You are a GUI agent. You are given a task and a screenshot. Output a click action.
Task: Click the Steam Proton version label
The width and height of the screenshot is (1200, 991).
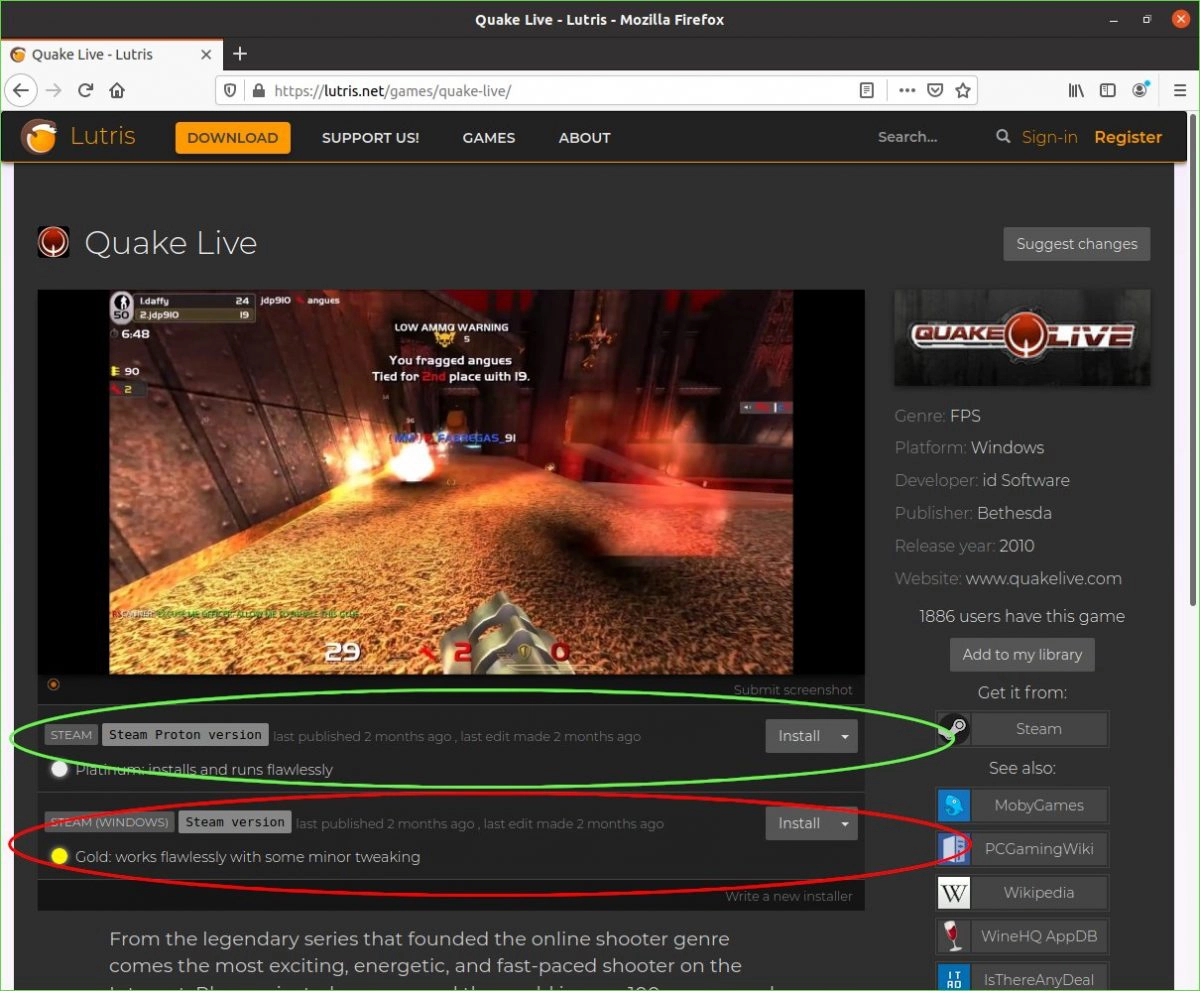coord(185,735)
